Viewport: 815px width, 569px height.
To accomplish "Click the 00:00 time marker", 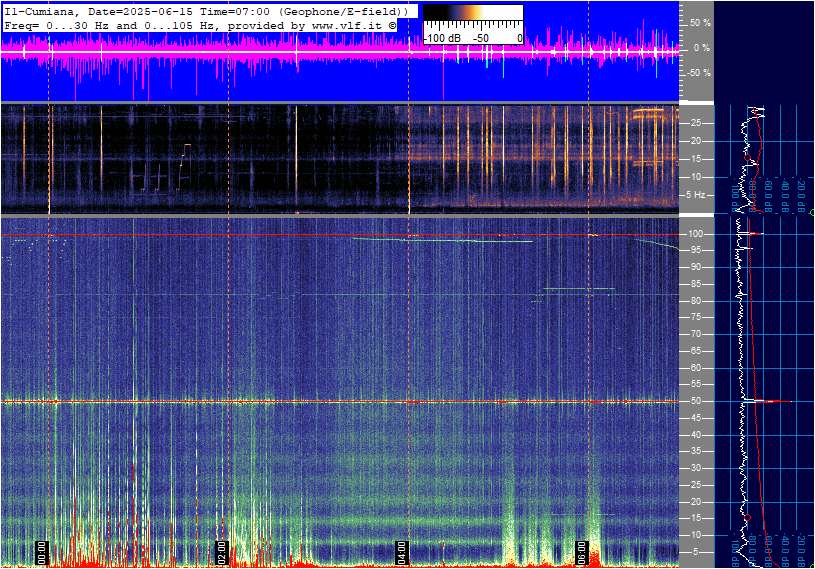I will (42, 552).
